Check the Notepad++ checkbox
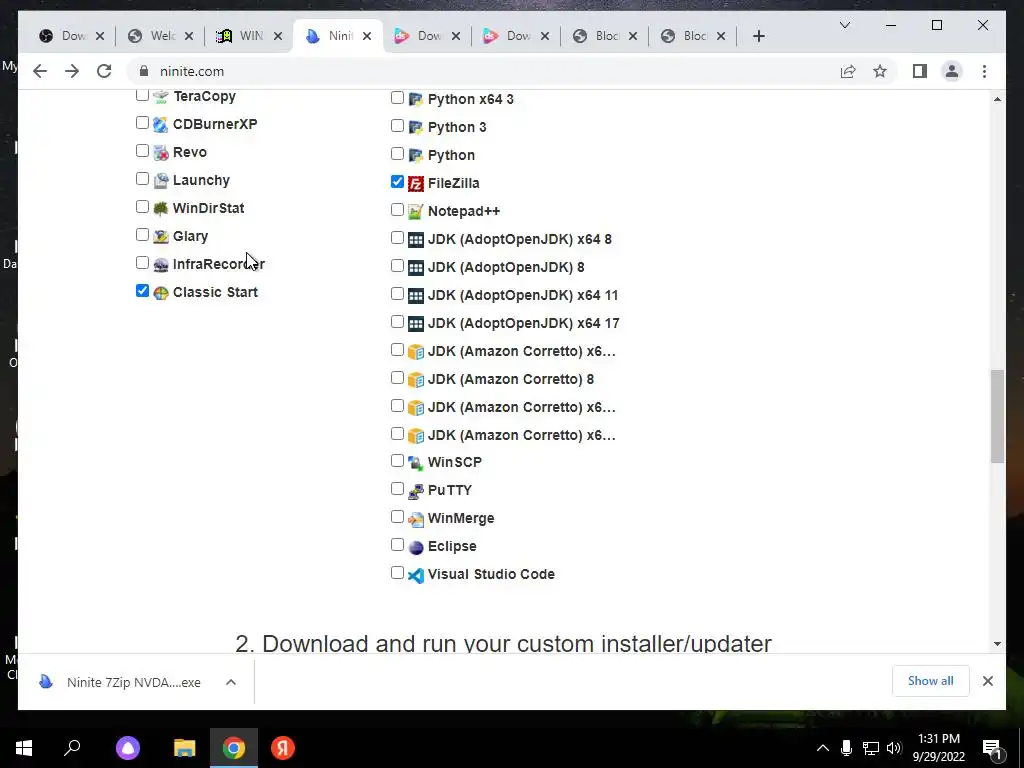 click(x=397, y=210)
